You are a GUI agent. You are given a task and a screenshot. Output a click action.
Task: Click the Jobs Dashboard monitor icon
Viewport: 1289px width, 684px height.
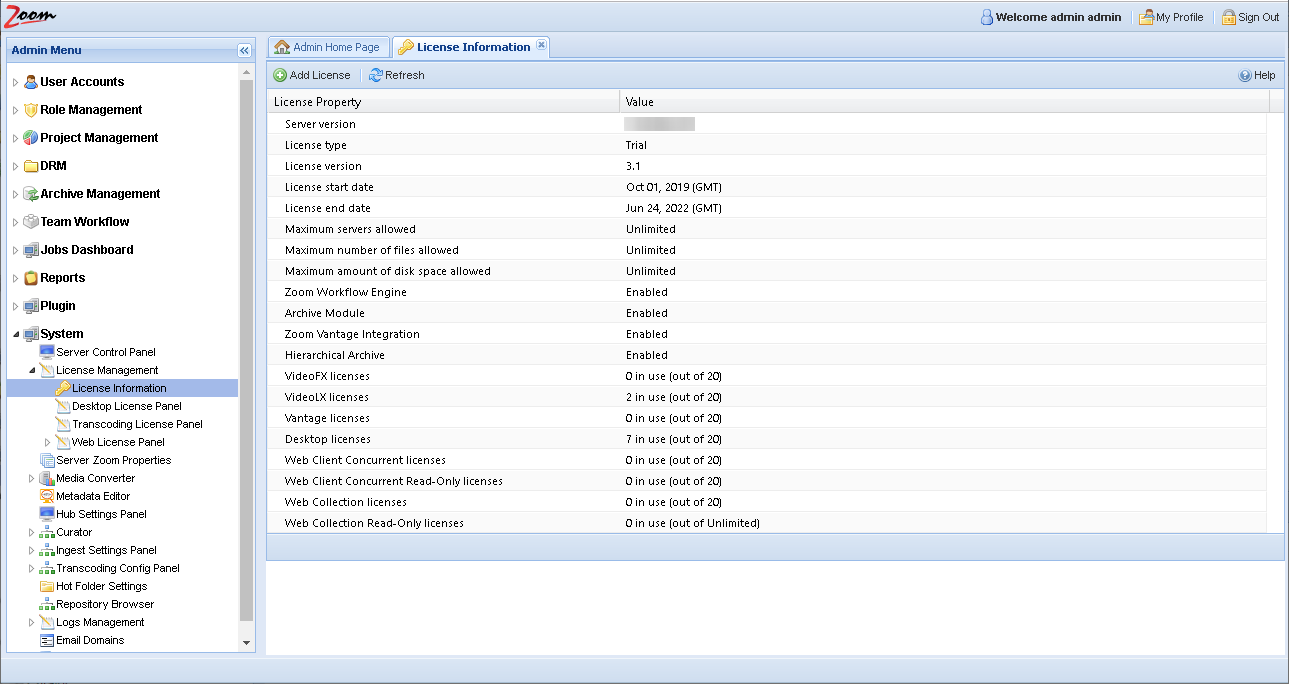tap(31, 250)
